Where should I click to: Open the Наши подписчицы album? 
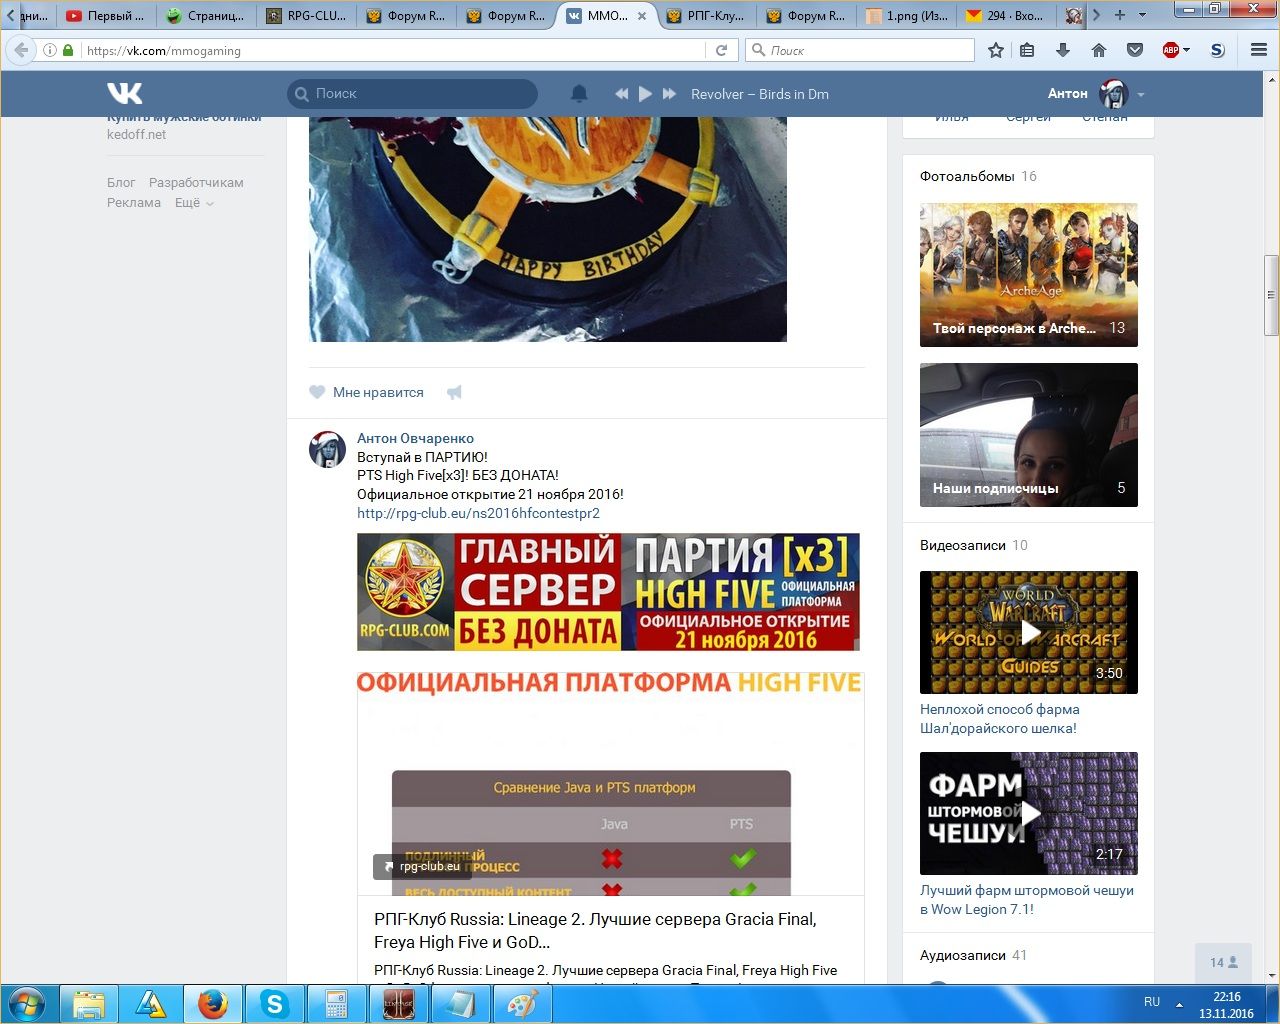pyautogui.click(x=1029, y=435)
